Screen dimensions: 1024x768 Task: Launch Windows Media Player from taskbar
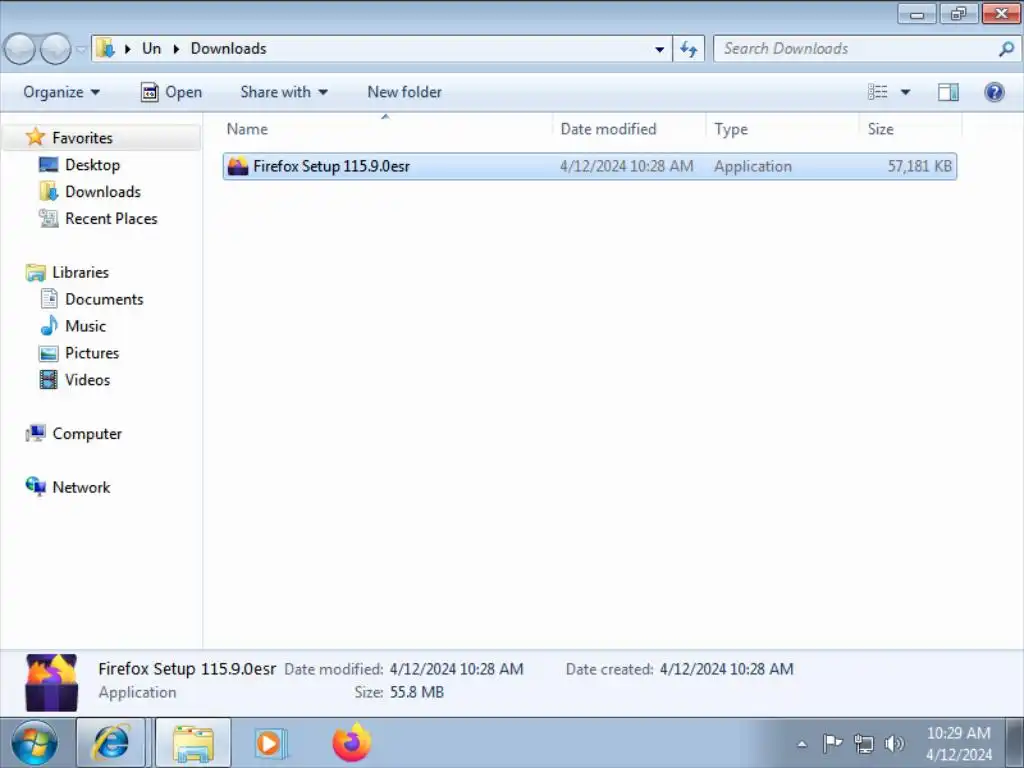point(270,743)
